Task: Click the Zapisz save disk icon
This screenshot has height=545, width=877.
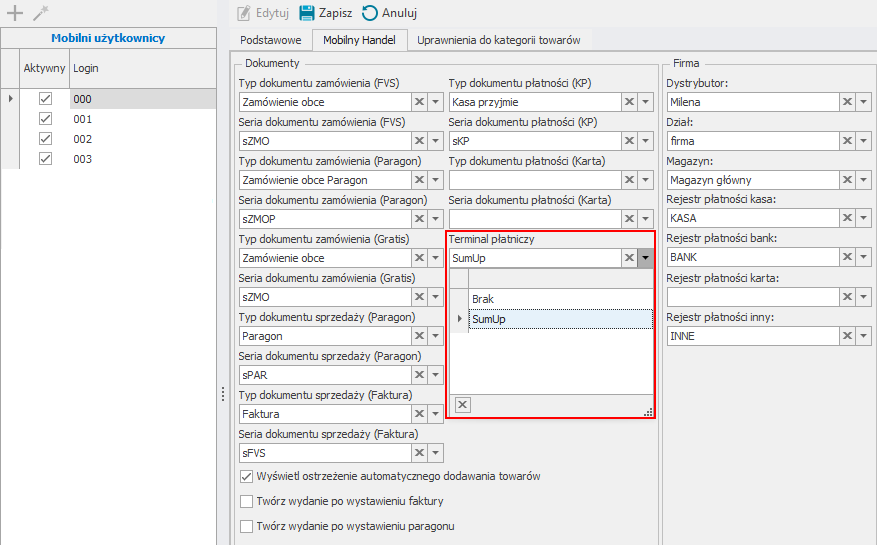Action: point(307,13)
